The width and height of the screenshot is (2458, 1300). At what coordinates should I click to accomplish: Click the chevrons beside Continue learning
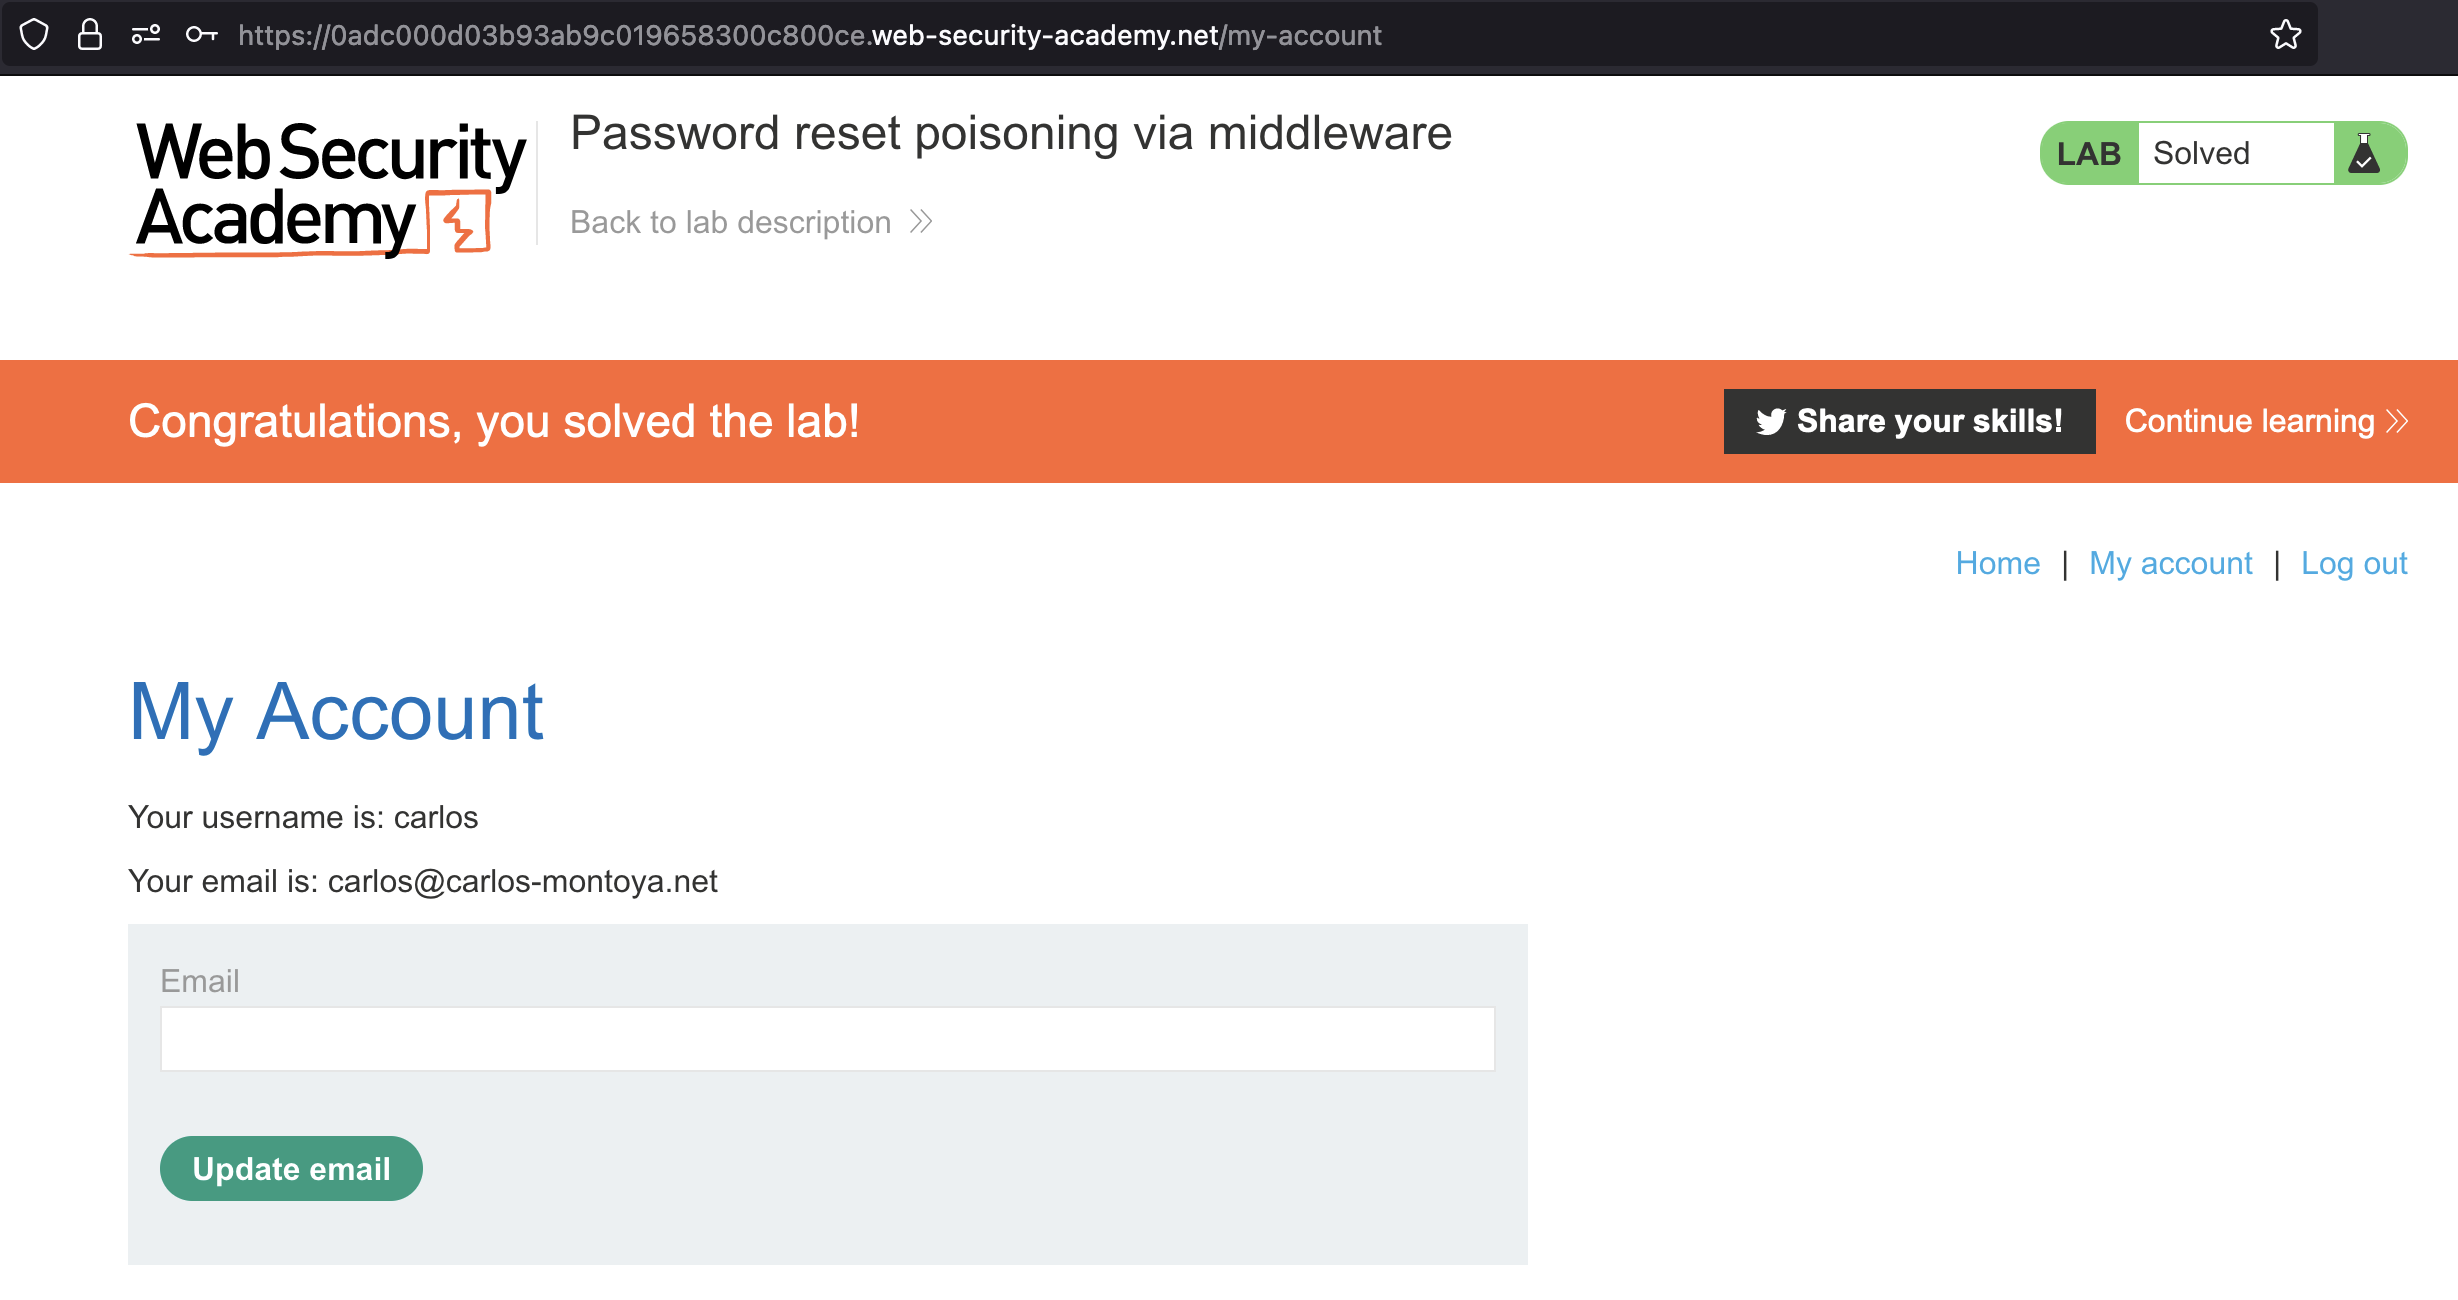tap(2397, 421)
